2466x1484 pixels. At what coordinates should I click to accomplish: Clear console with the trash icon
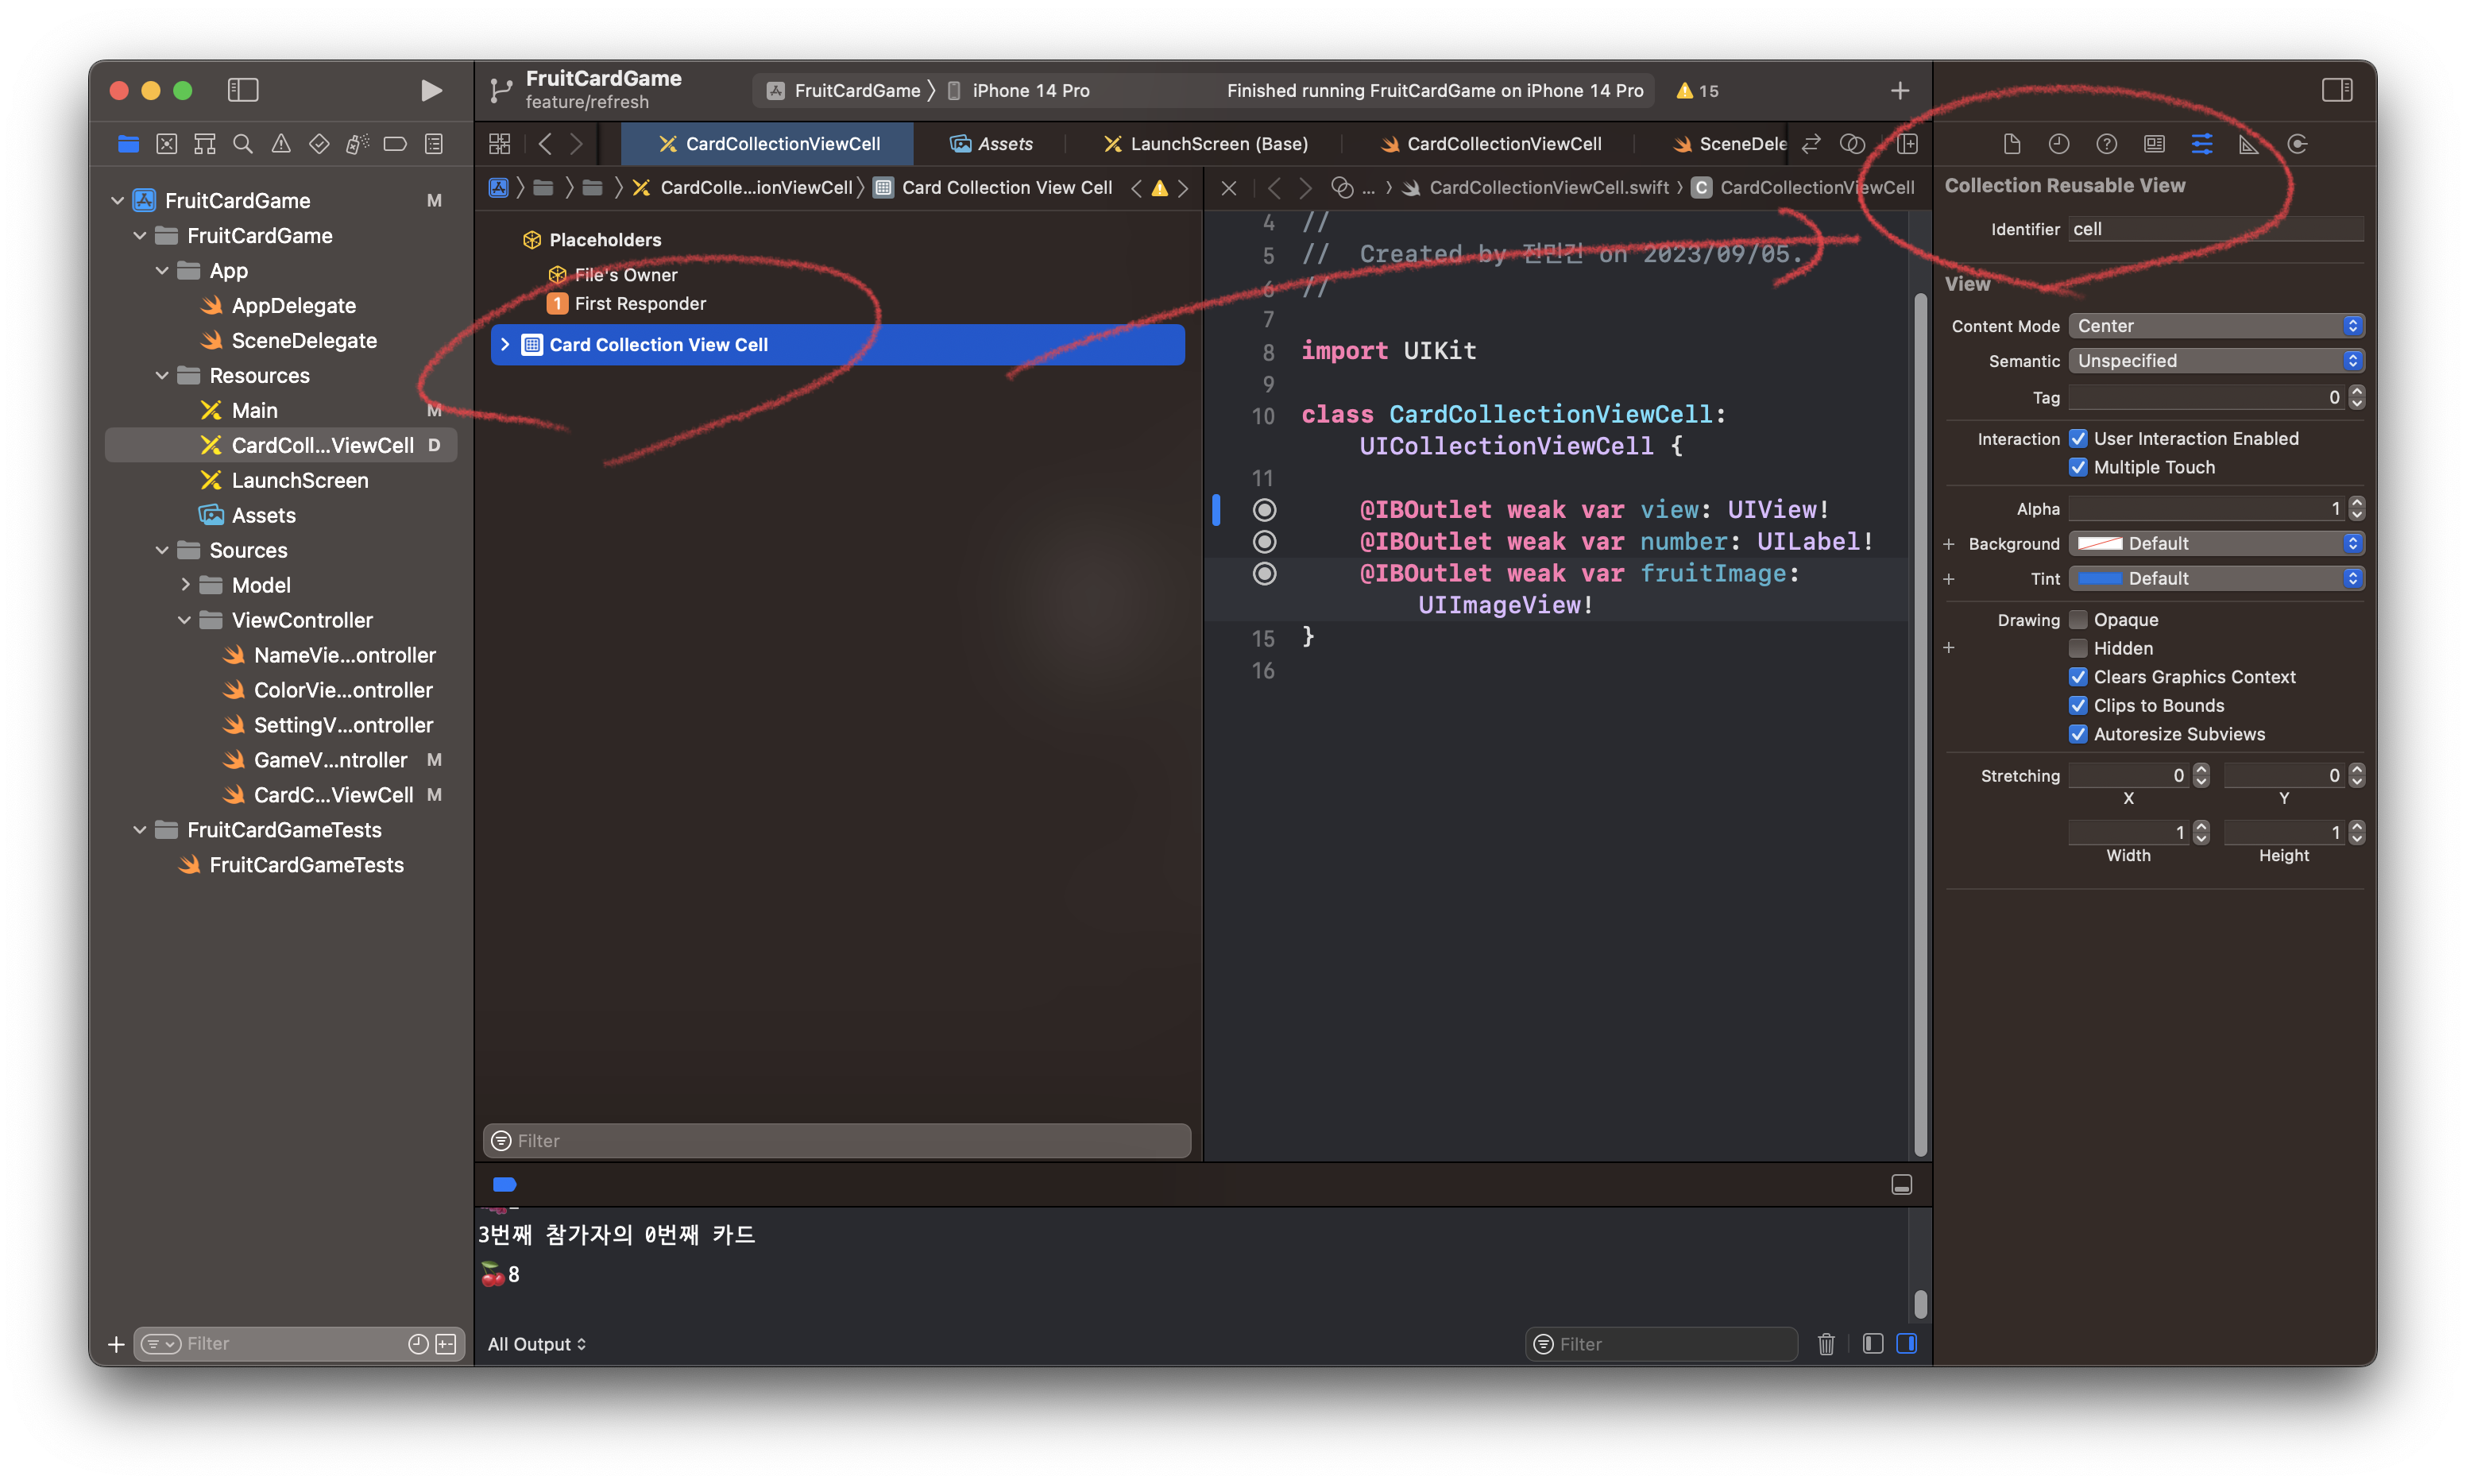coord(1826,1344)
